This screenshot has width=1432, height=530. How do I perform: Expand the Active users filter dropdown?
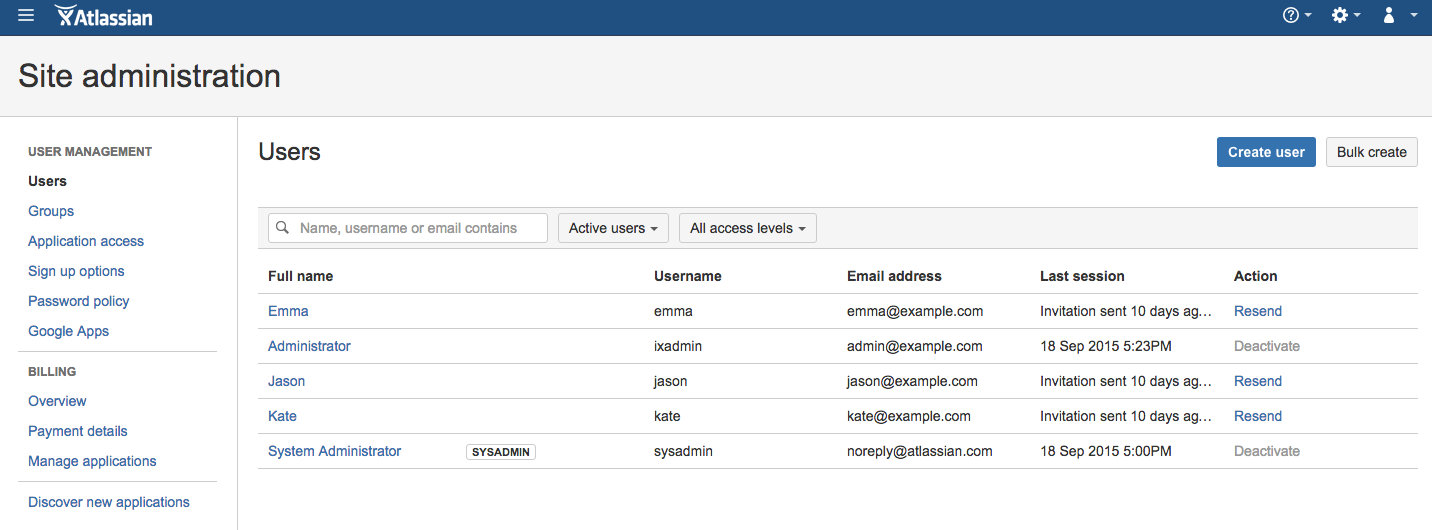coord(613,228)
